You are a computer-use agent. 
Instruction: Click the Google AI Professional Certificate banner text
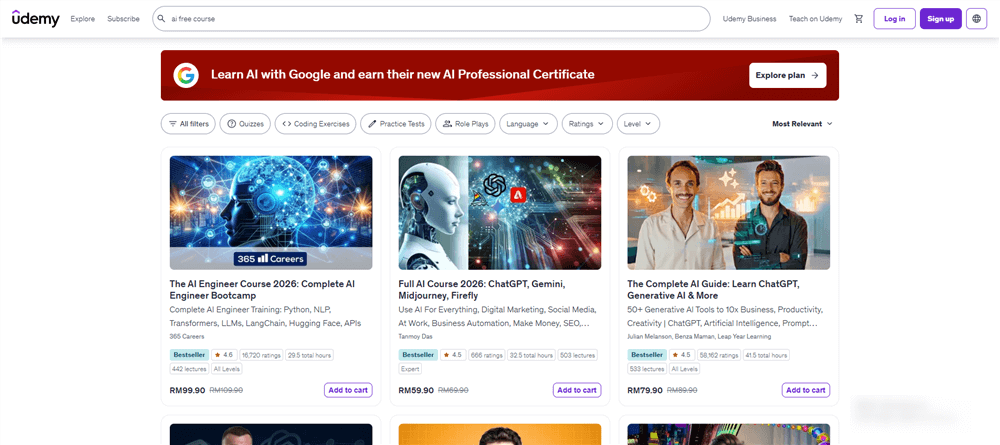point(402,75)
